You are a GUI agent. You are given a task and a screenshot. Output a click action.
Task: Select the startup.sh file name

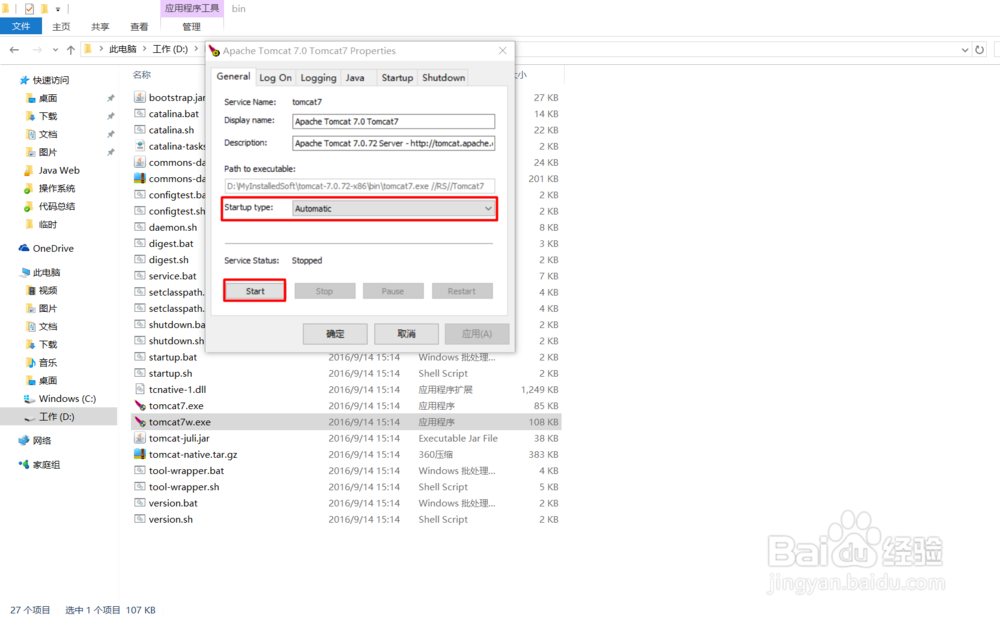click(170, 373)
